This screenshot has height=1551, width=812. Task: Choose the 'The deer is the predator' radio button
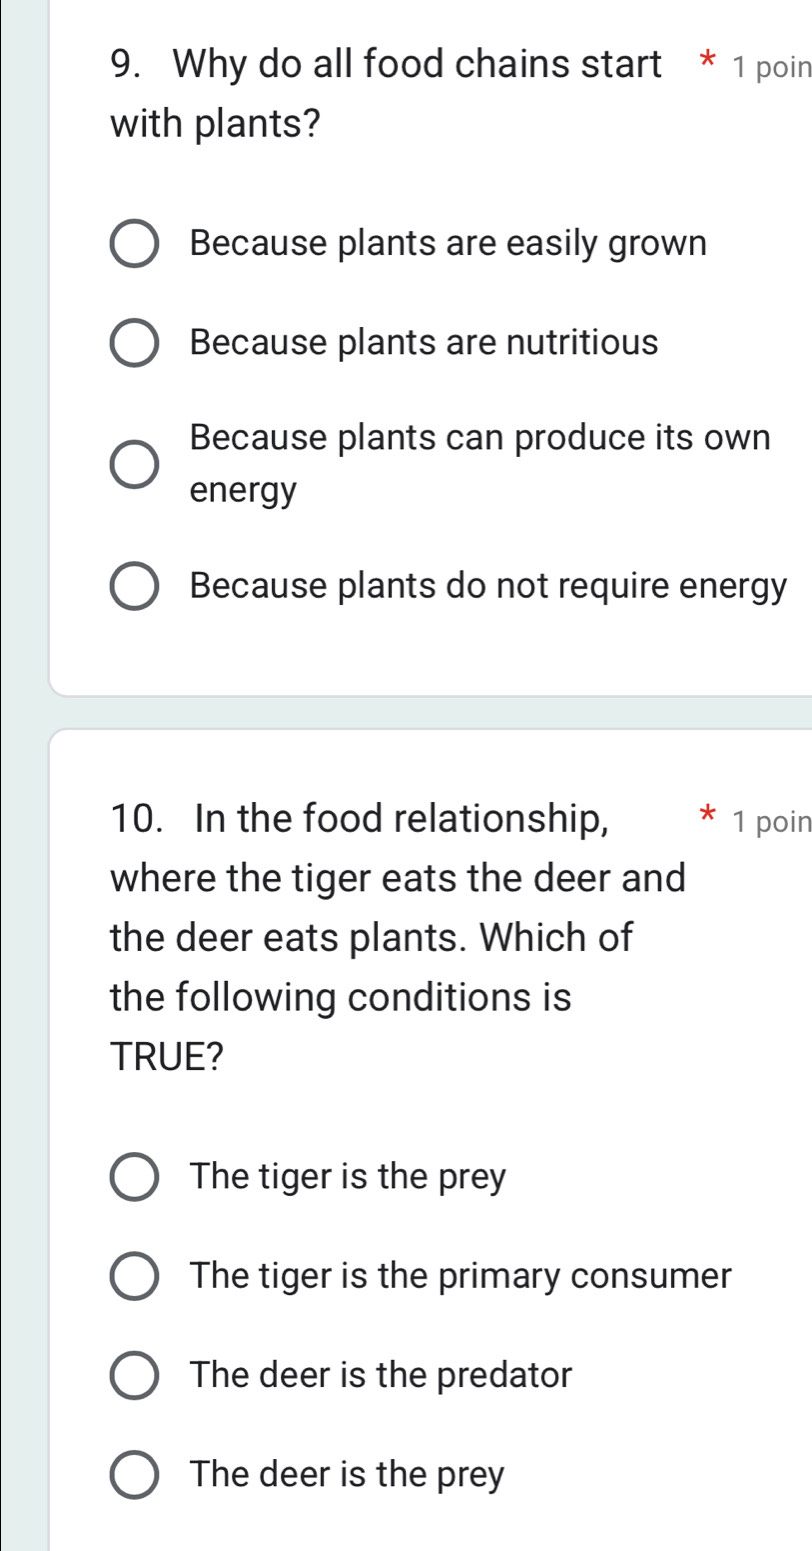click(133, 1376)
